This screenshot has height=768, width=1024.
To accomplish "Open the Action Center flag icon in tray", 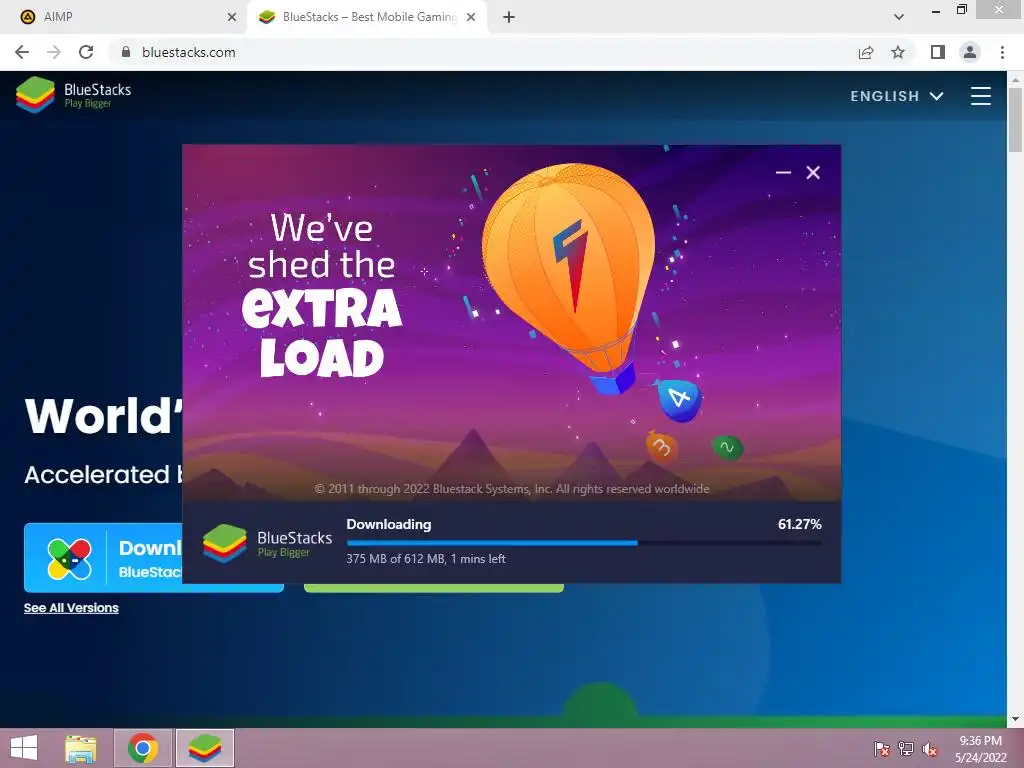I will click(881, 749).
